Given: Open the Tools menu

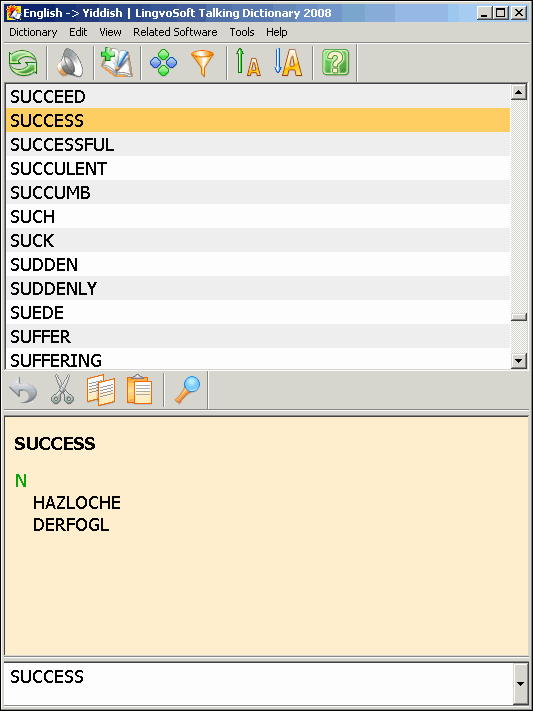Looking at the screenshot, I should click(x=242, y=32).
